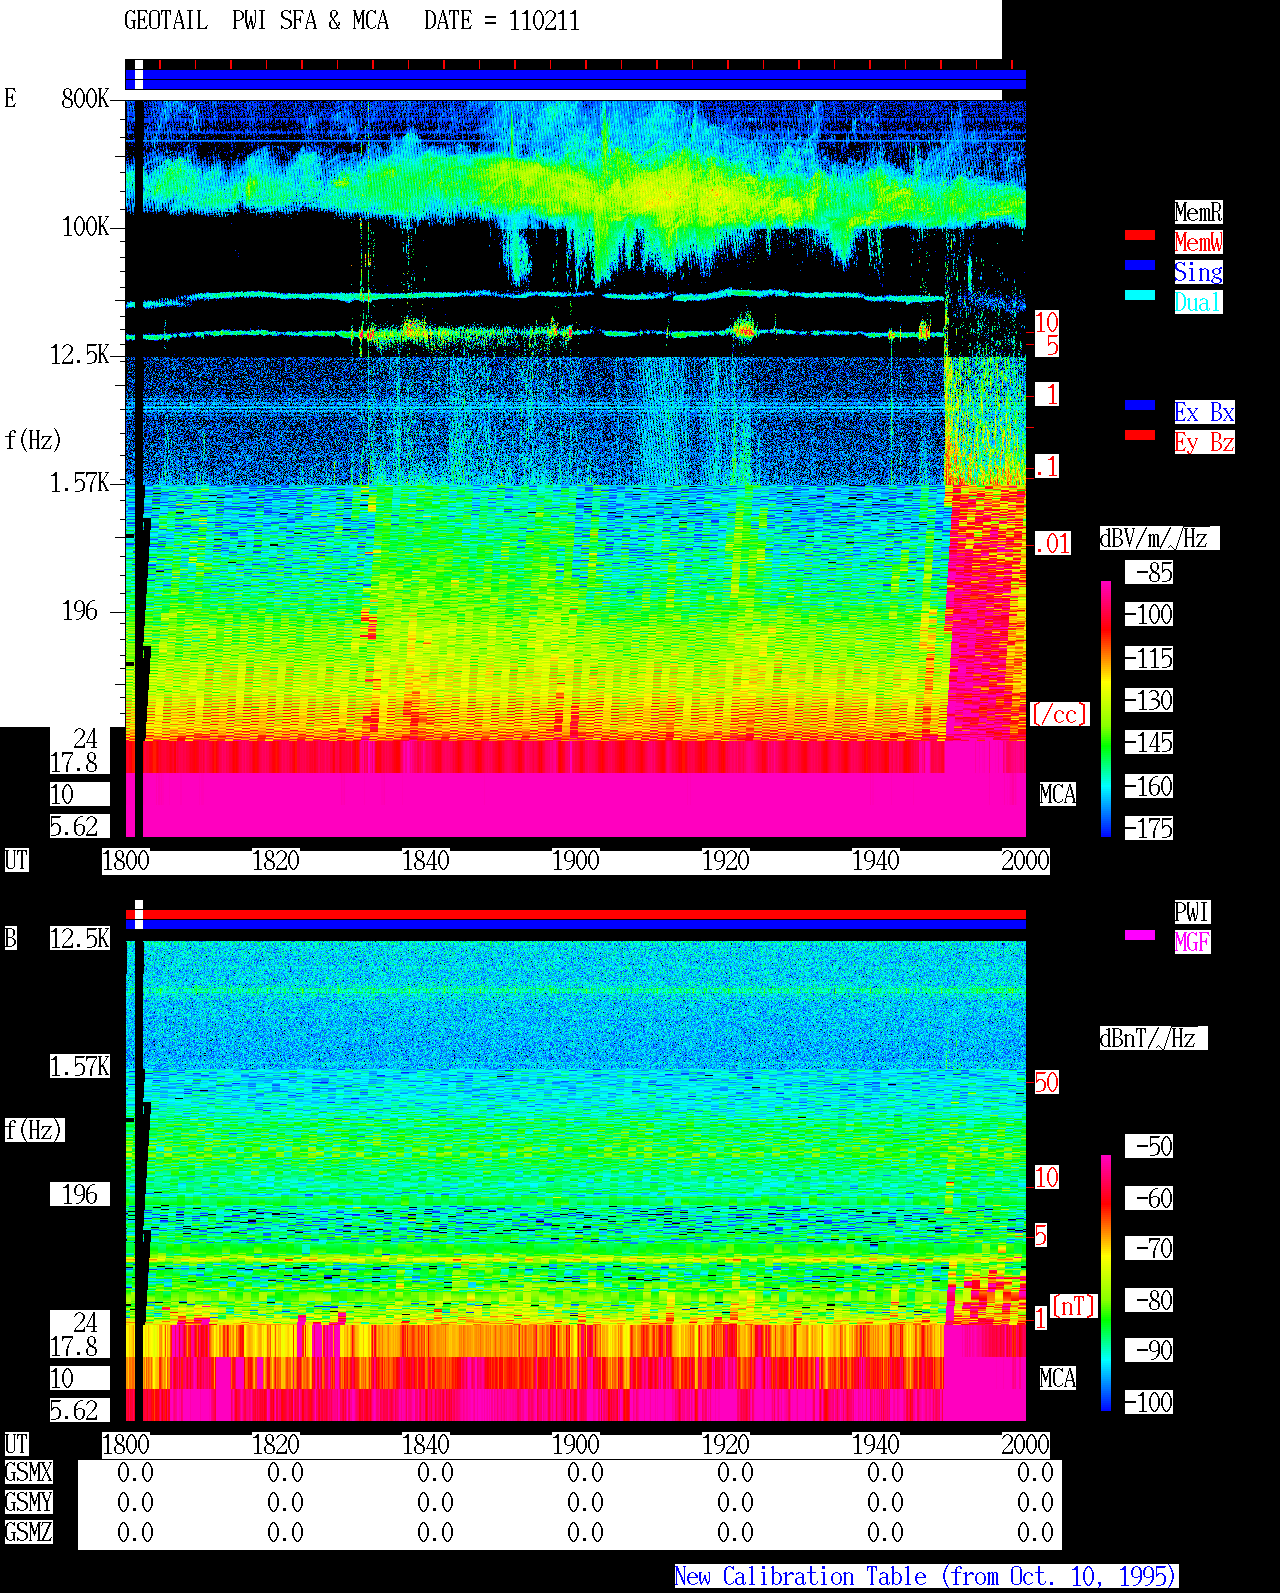Click the blue Sing legend swatch
1280x1593 pixels.
tap(1140, 265)
